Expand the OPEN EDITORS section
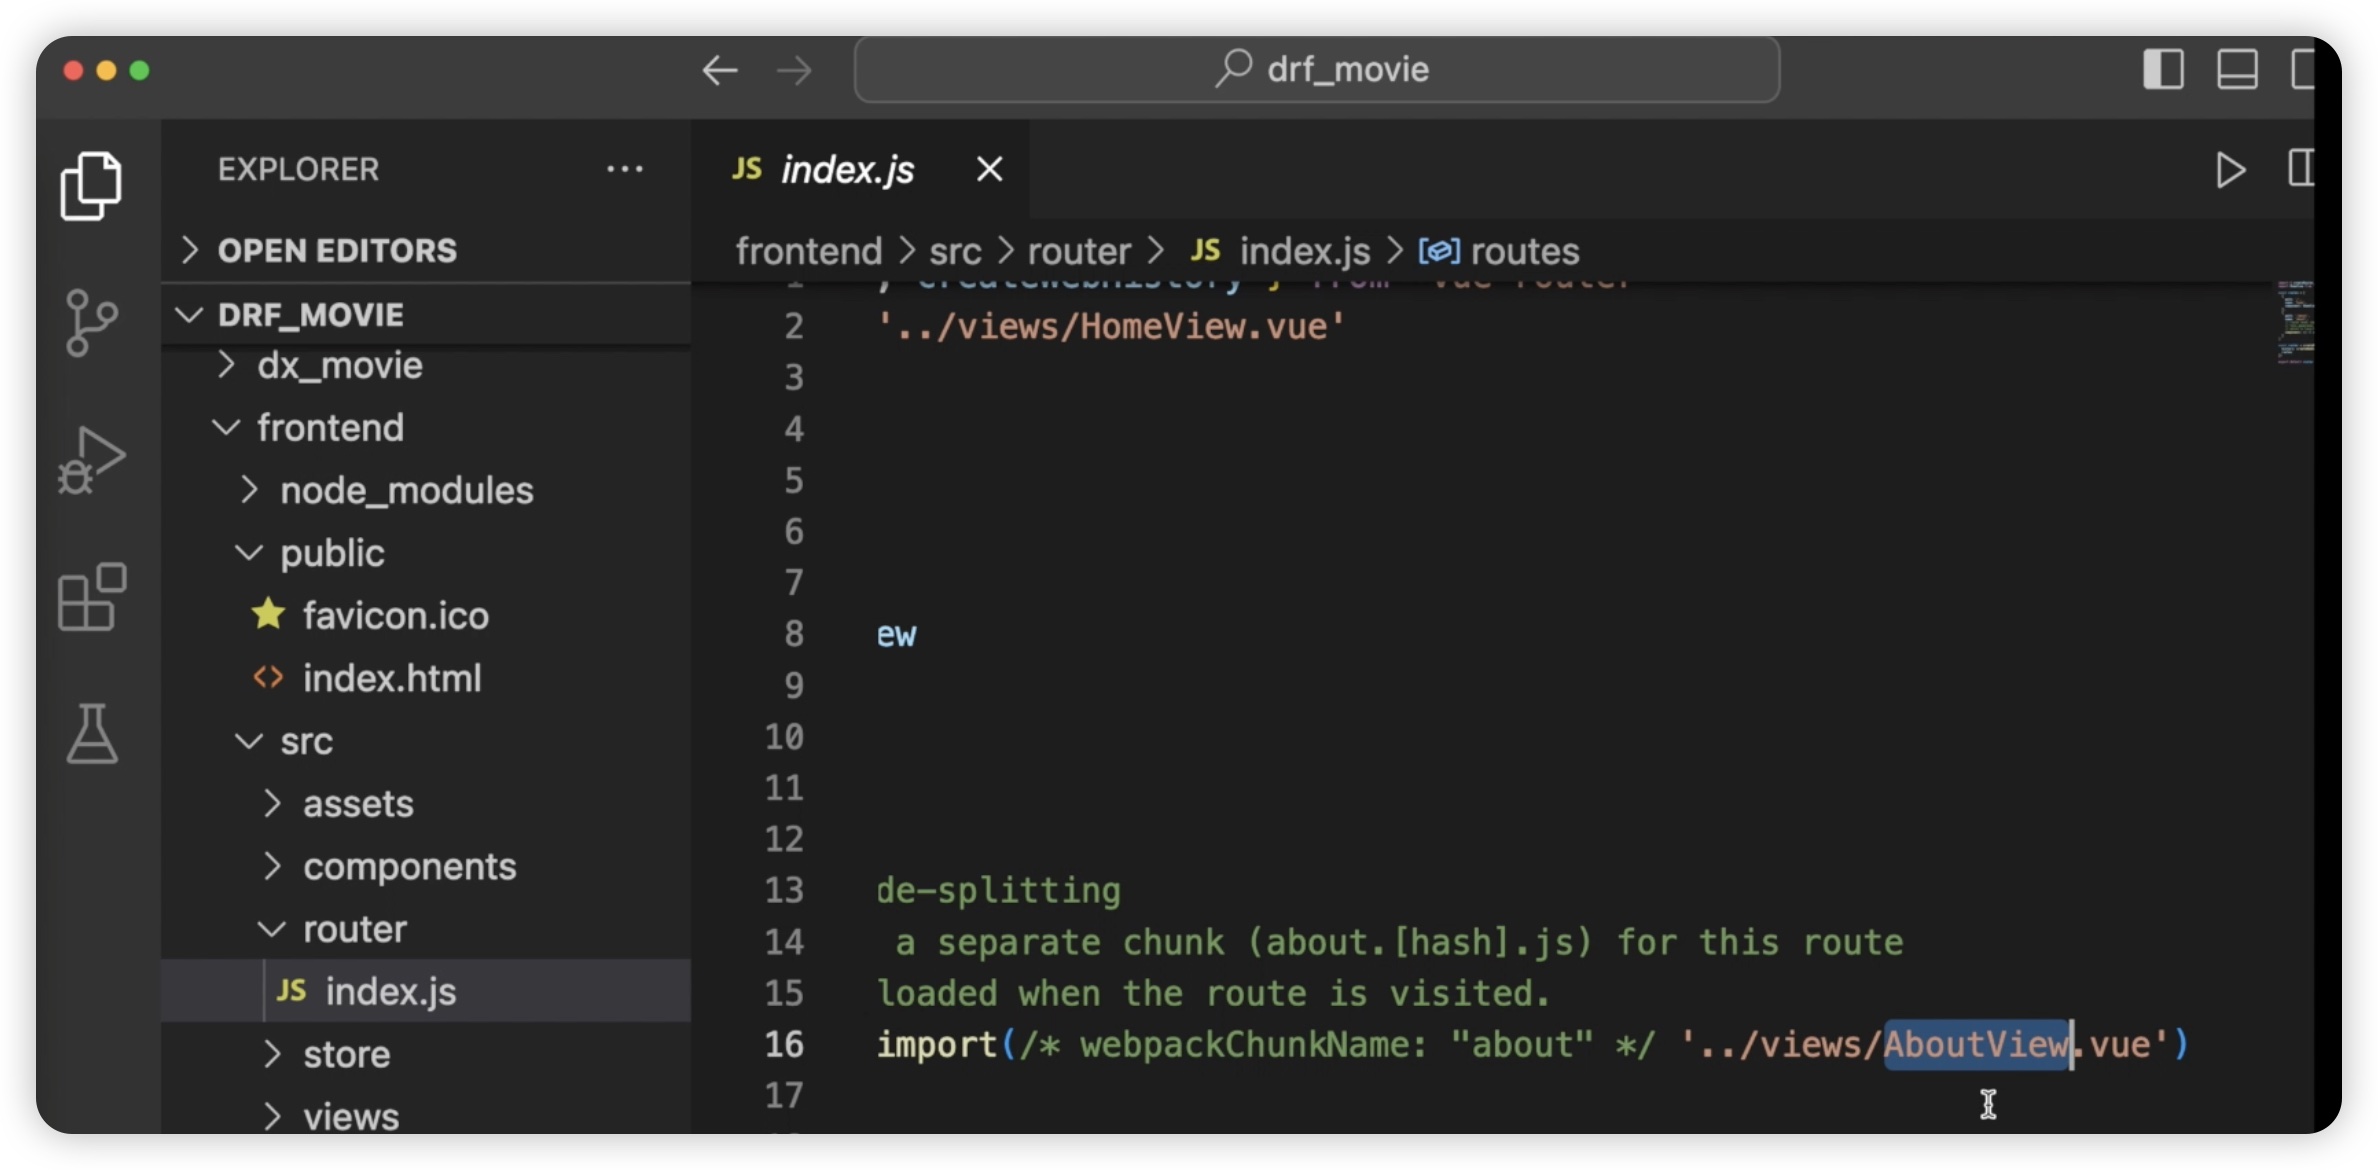This screenshot has width=2378, height=1170. [336, 250]
